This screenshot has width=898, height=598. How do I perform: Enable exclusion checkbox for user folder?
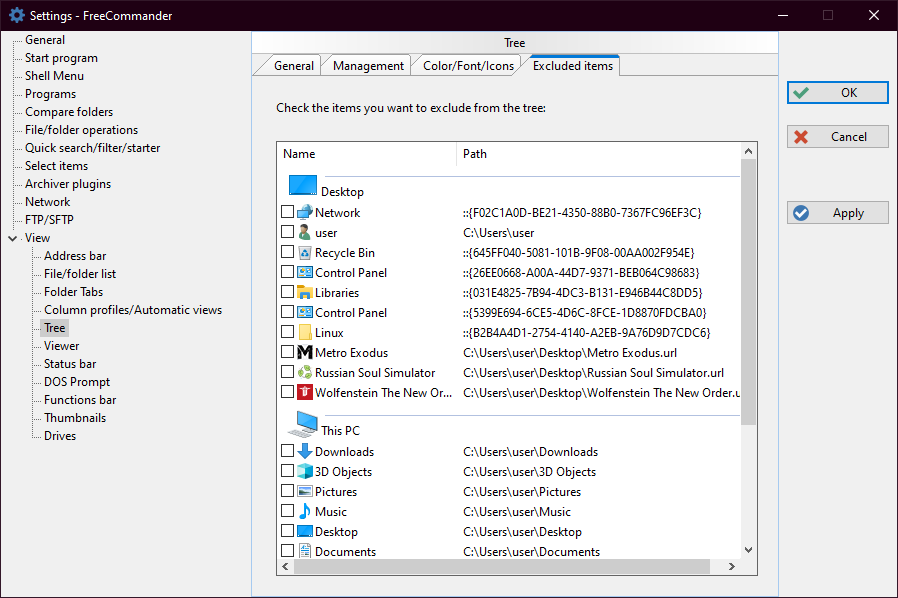[288, 233]
